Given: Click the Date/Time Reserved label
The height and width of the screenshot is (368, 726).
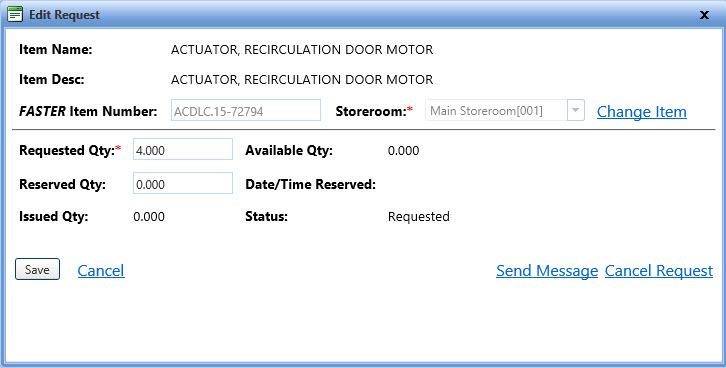Looking at the screenshot, I should tap(310, 184).
